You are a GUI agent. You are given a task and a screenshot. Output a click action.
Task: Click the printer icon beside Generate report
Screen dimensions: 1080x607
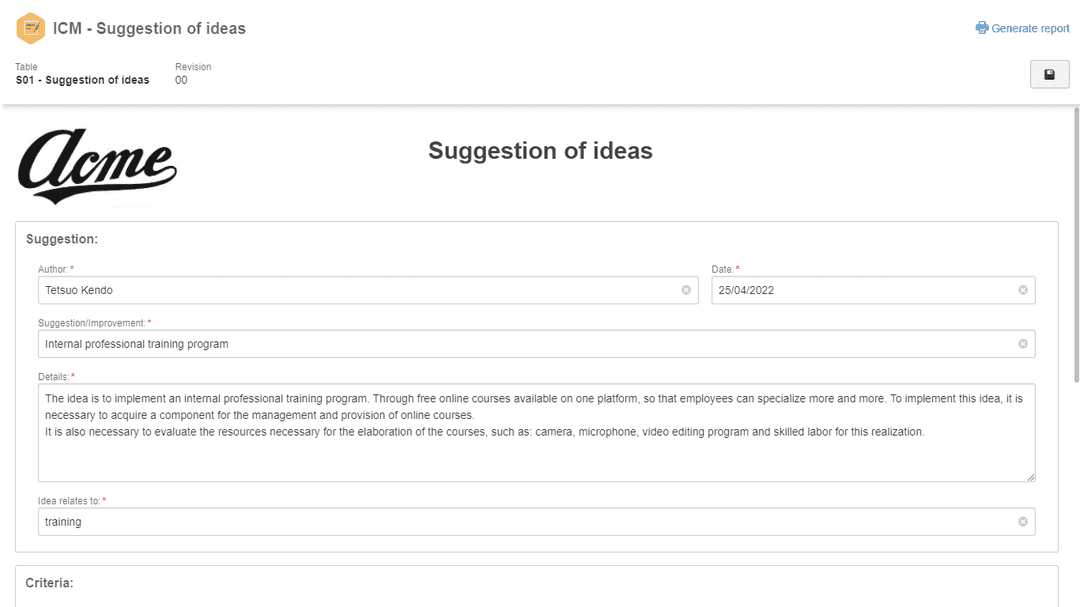click(982, 28)
